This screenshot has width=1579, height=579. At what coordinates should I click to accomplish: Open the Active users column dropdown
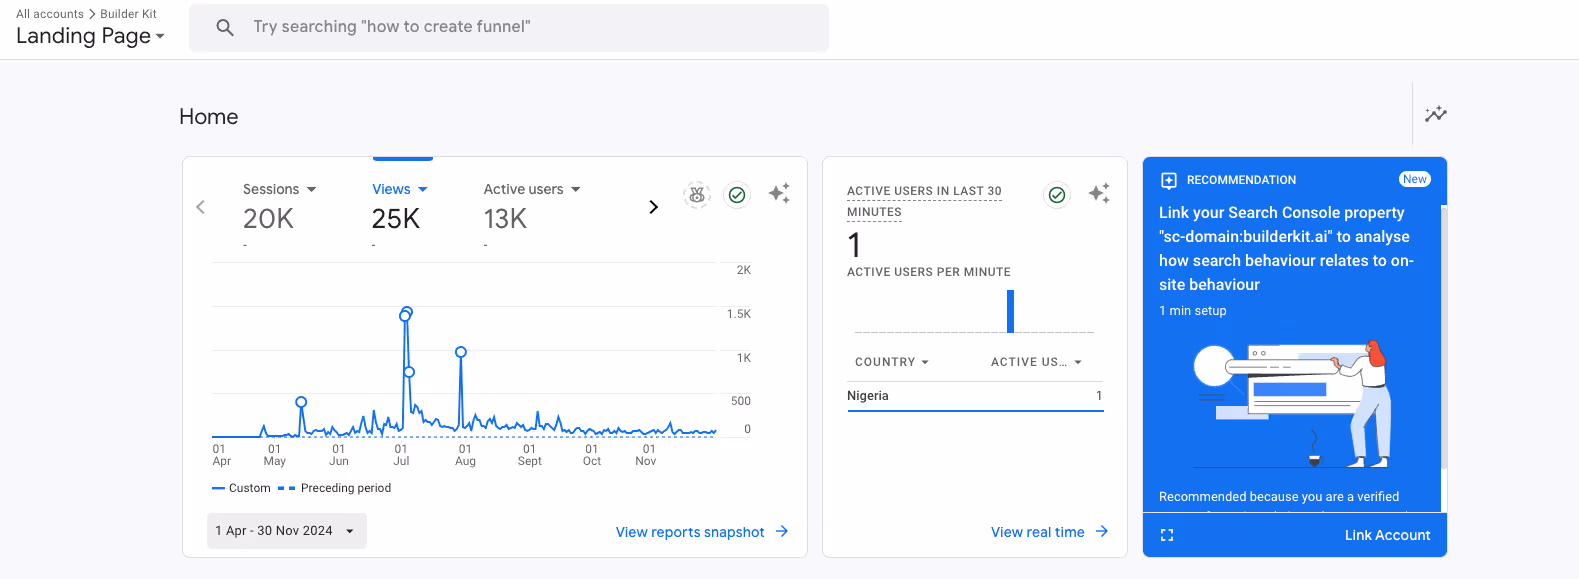[1037, 362]
